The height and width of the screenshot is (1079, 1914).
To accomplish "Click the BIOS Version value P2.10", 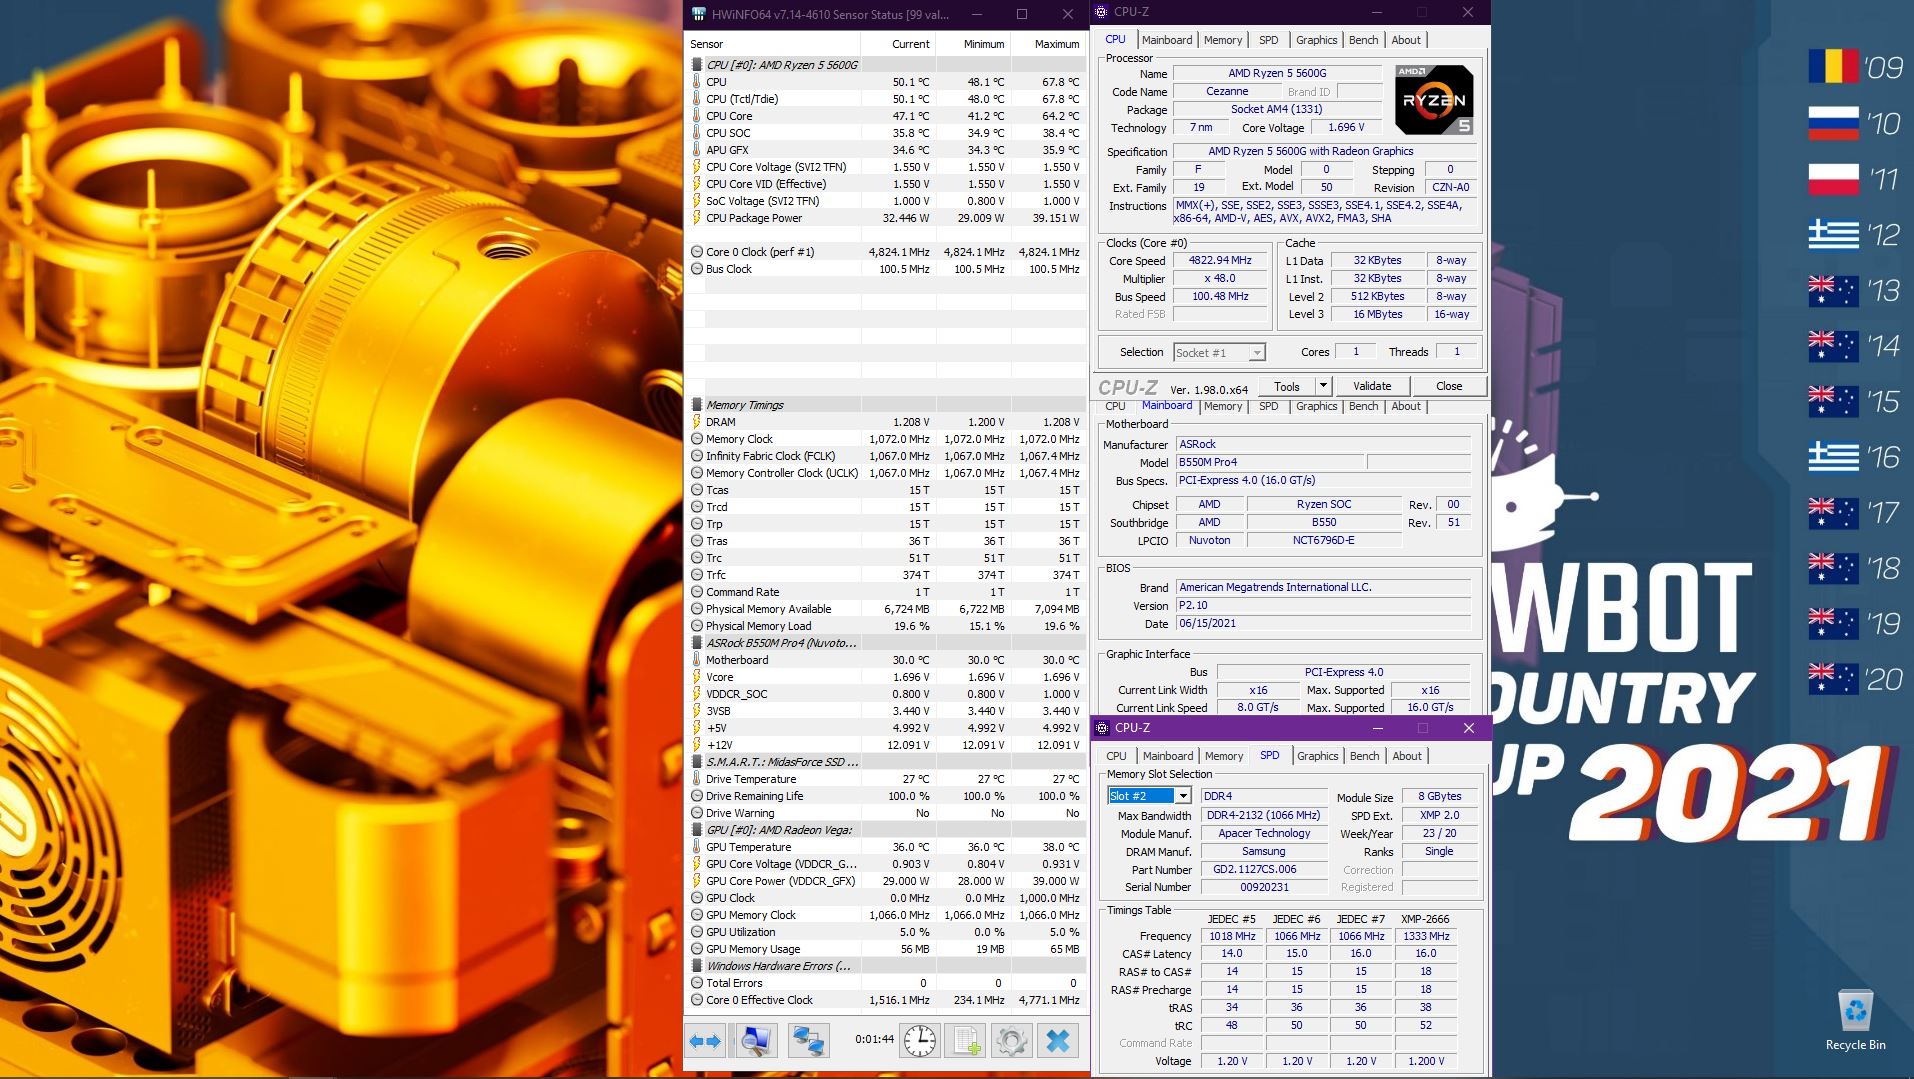I will (x=1323, y=605).
